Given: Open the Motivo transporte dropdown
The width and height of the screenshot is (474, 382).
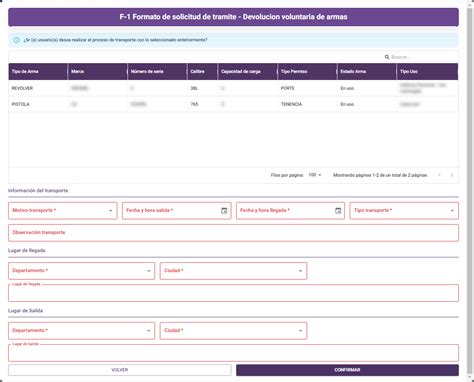Looking at the screenshot, I should [x=63, y=211].
